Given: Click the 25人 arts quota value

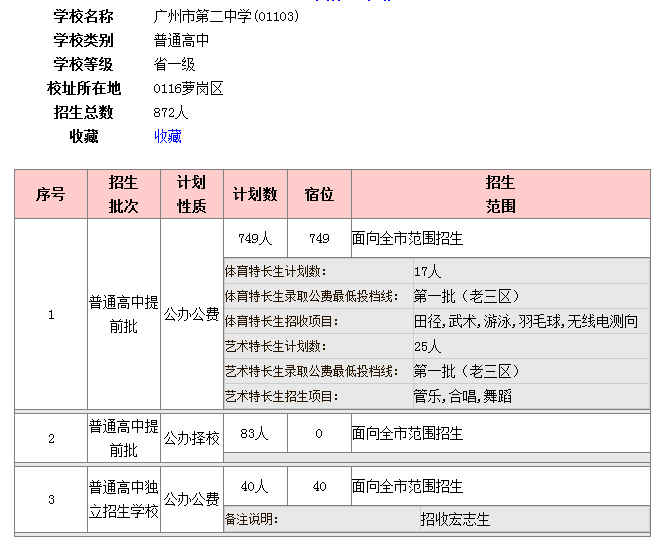Looking at the screenshot, I should 427,346.
